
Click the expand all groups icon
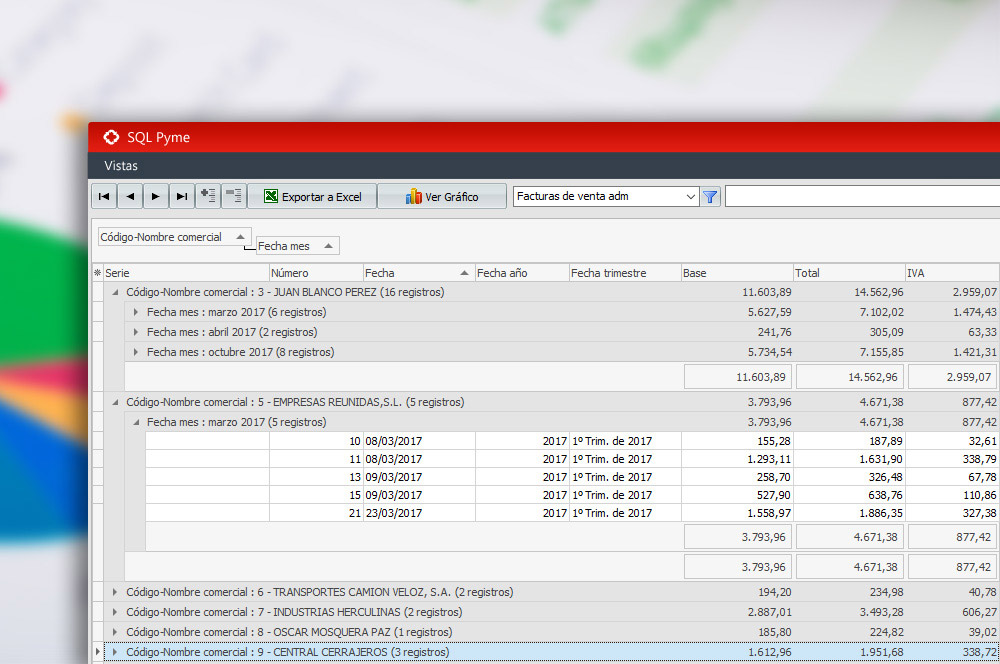[208, 196]
